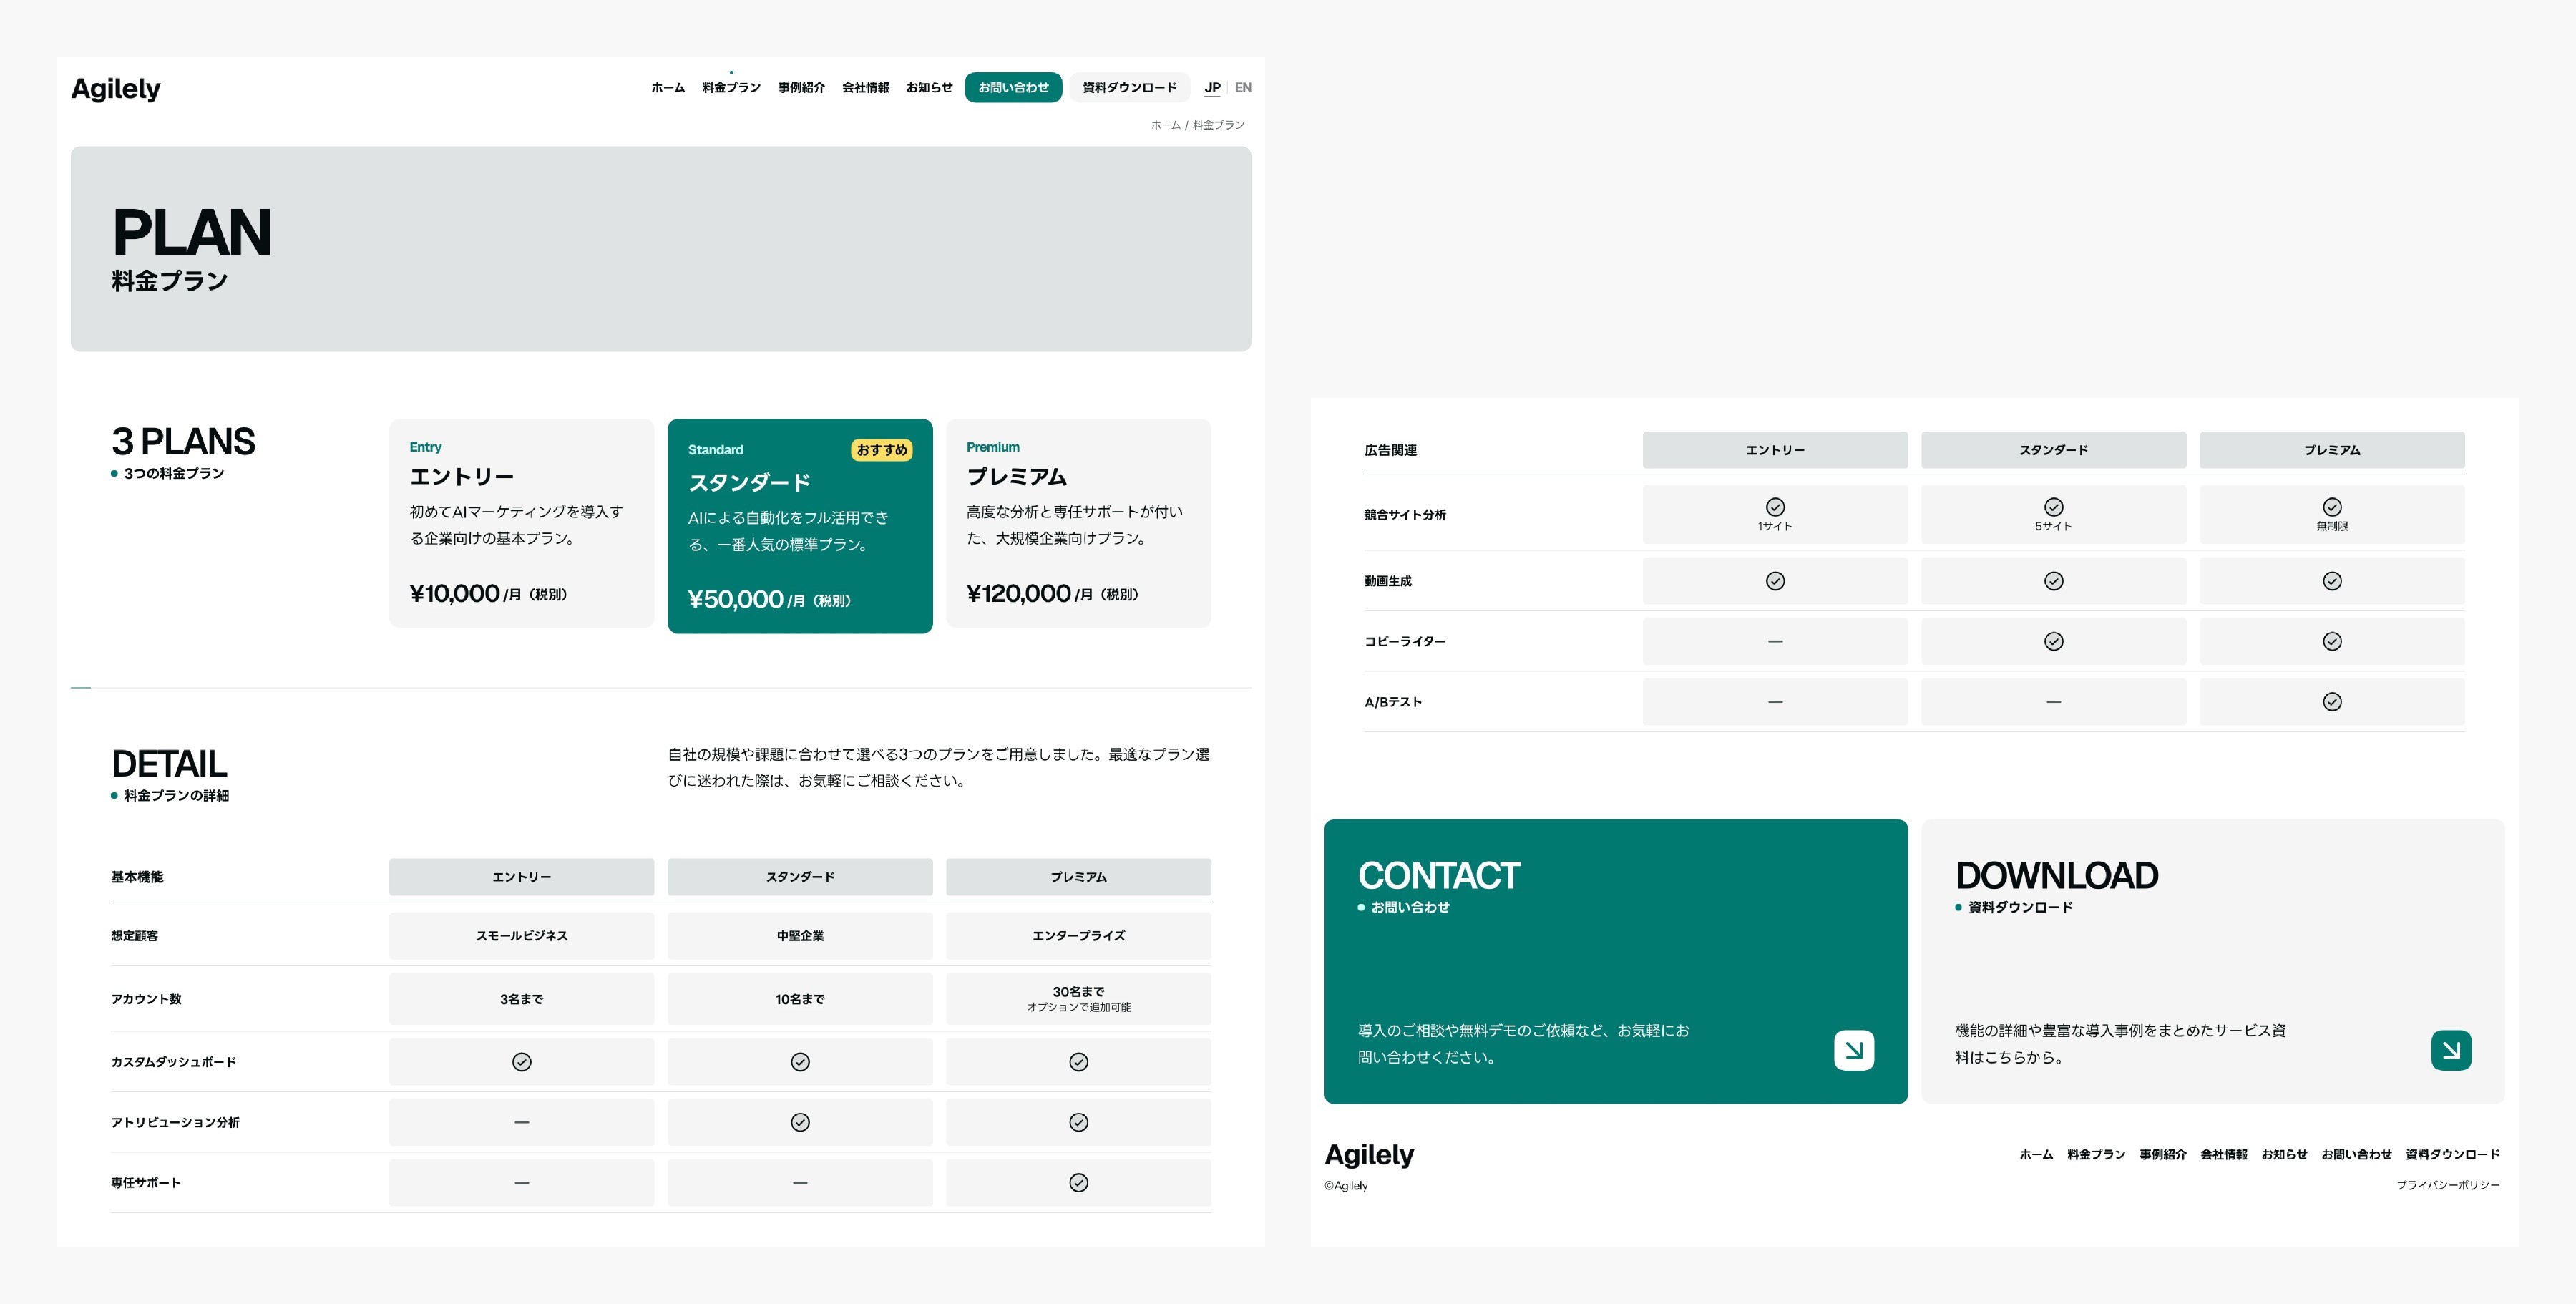
Task: Click the 競合サイト分析 checkmark labeled 無制限
Action: (x=2332, y=507)
